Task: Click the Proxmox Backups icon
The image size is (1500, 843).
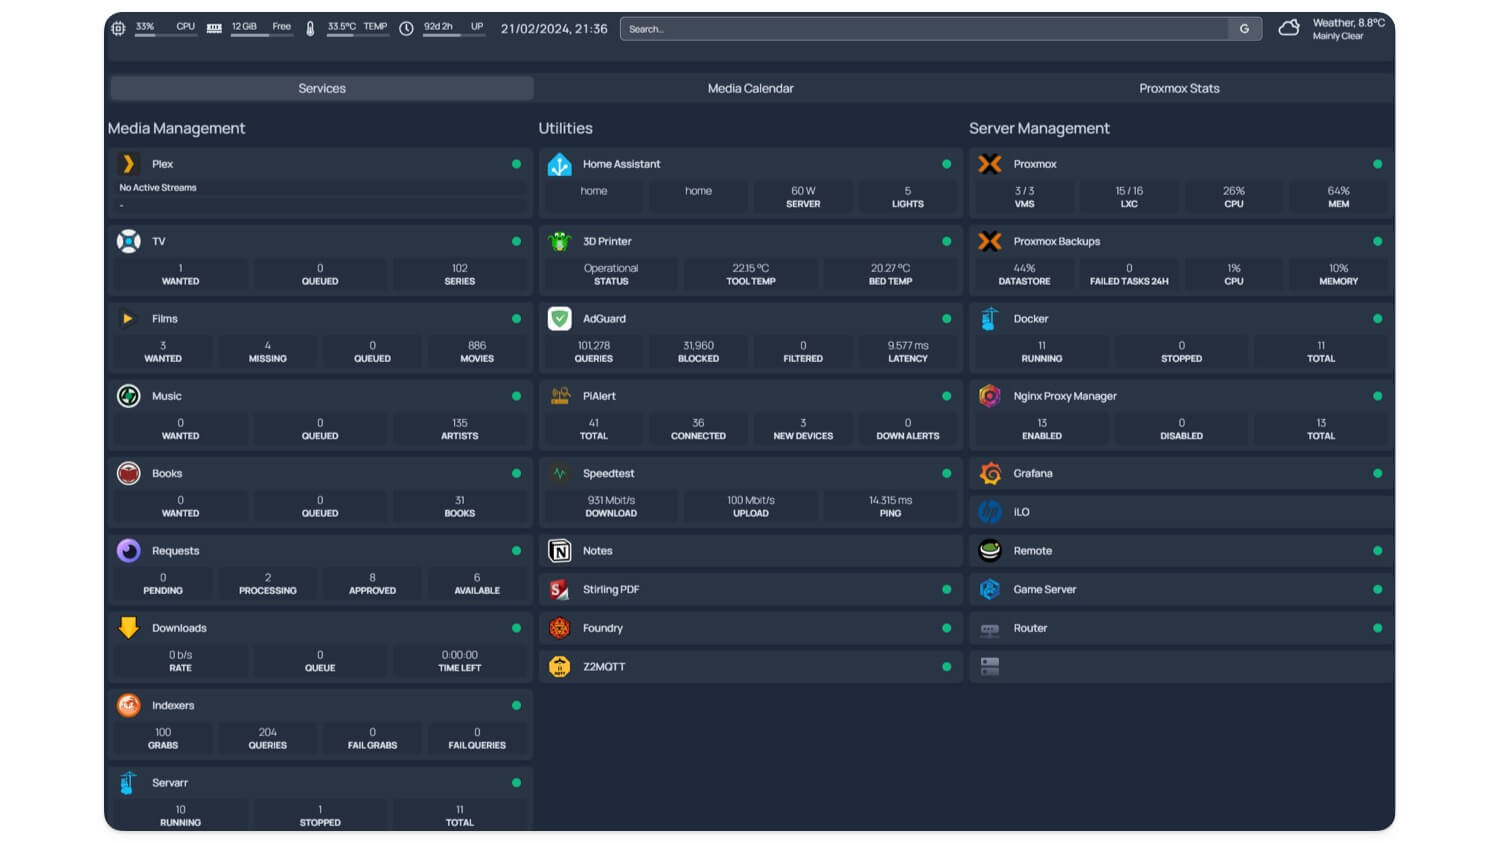Action: click(990, 241)
